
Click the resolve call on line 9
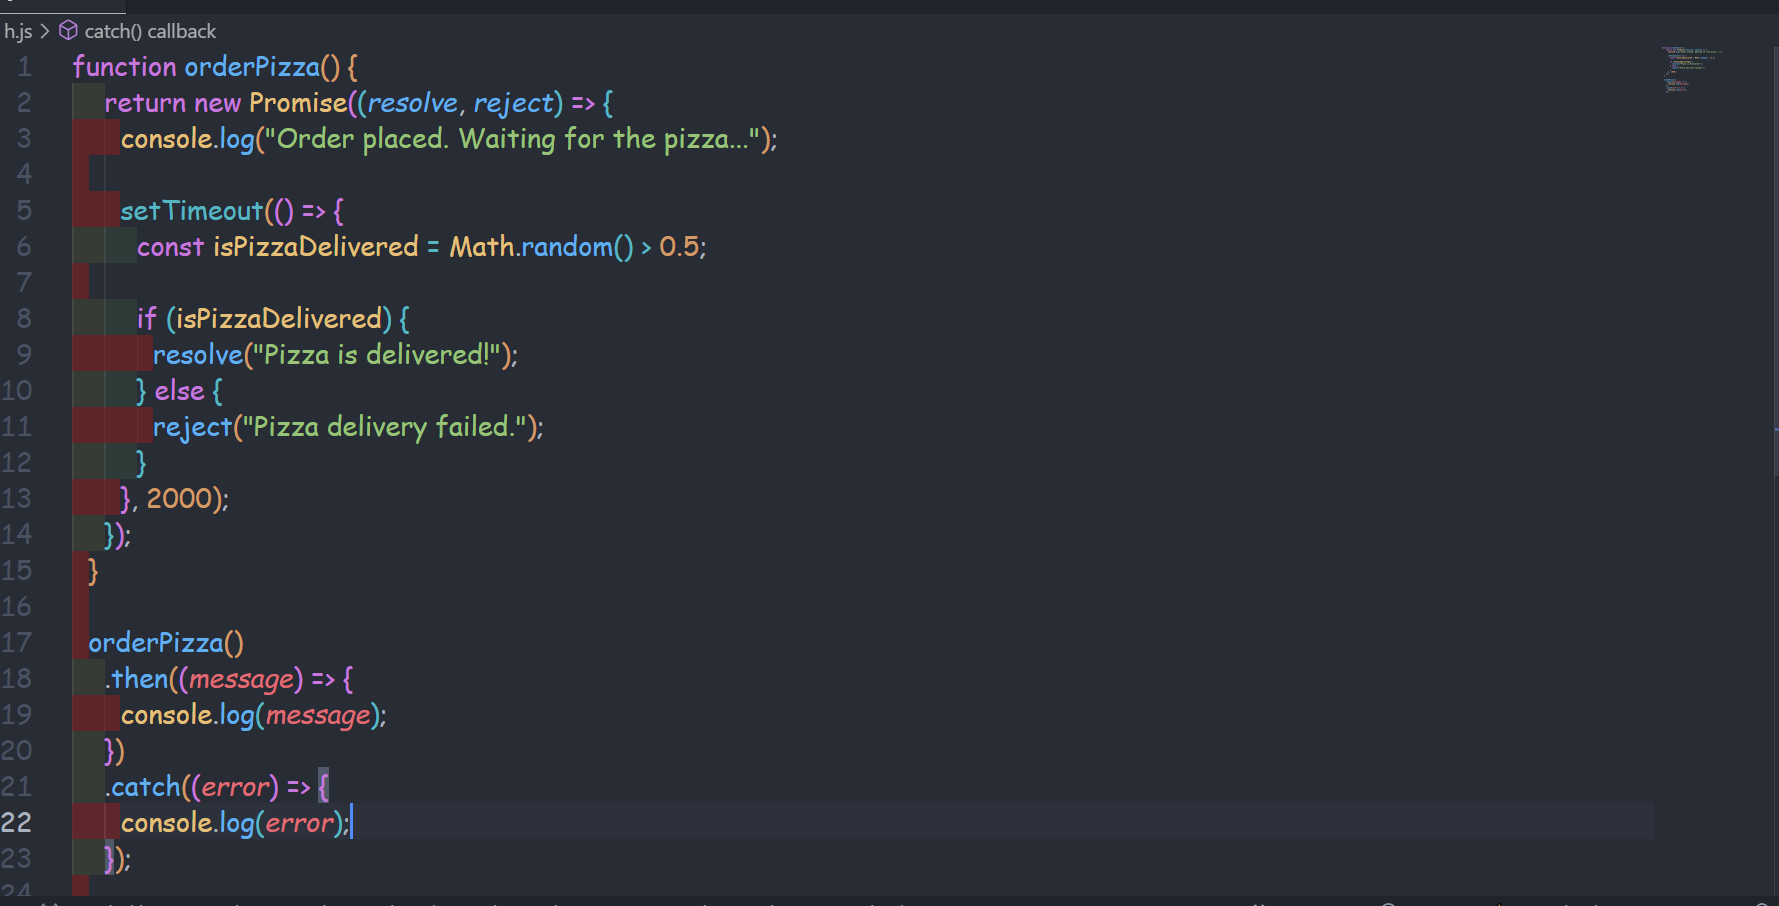tap(198, 355)
